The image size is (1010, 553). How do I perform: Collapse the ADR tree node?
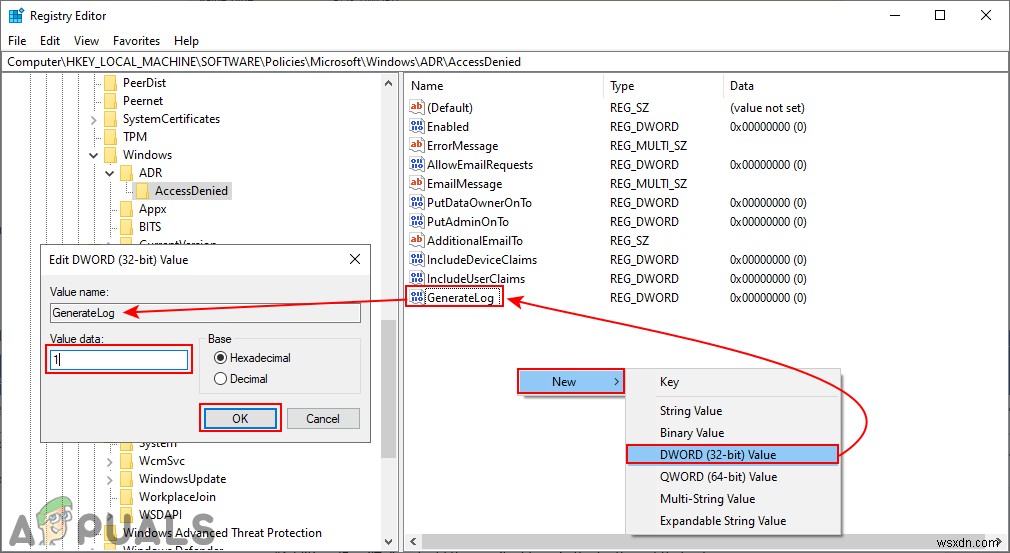coord(110,173)
